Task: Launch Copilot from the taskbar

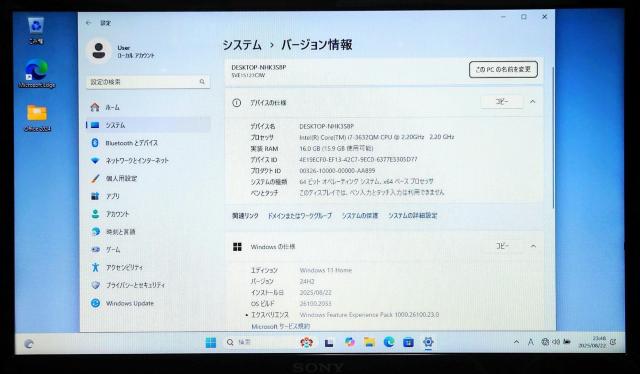Action: coord(349,342)
